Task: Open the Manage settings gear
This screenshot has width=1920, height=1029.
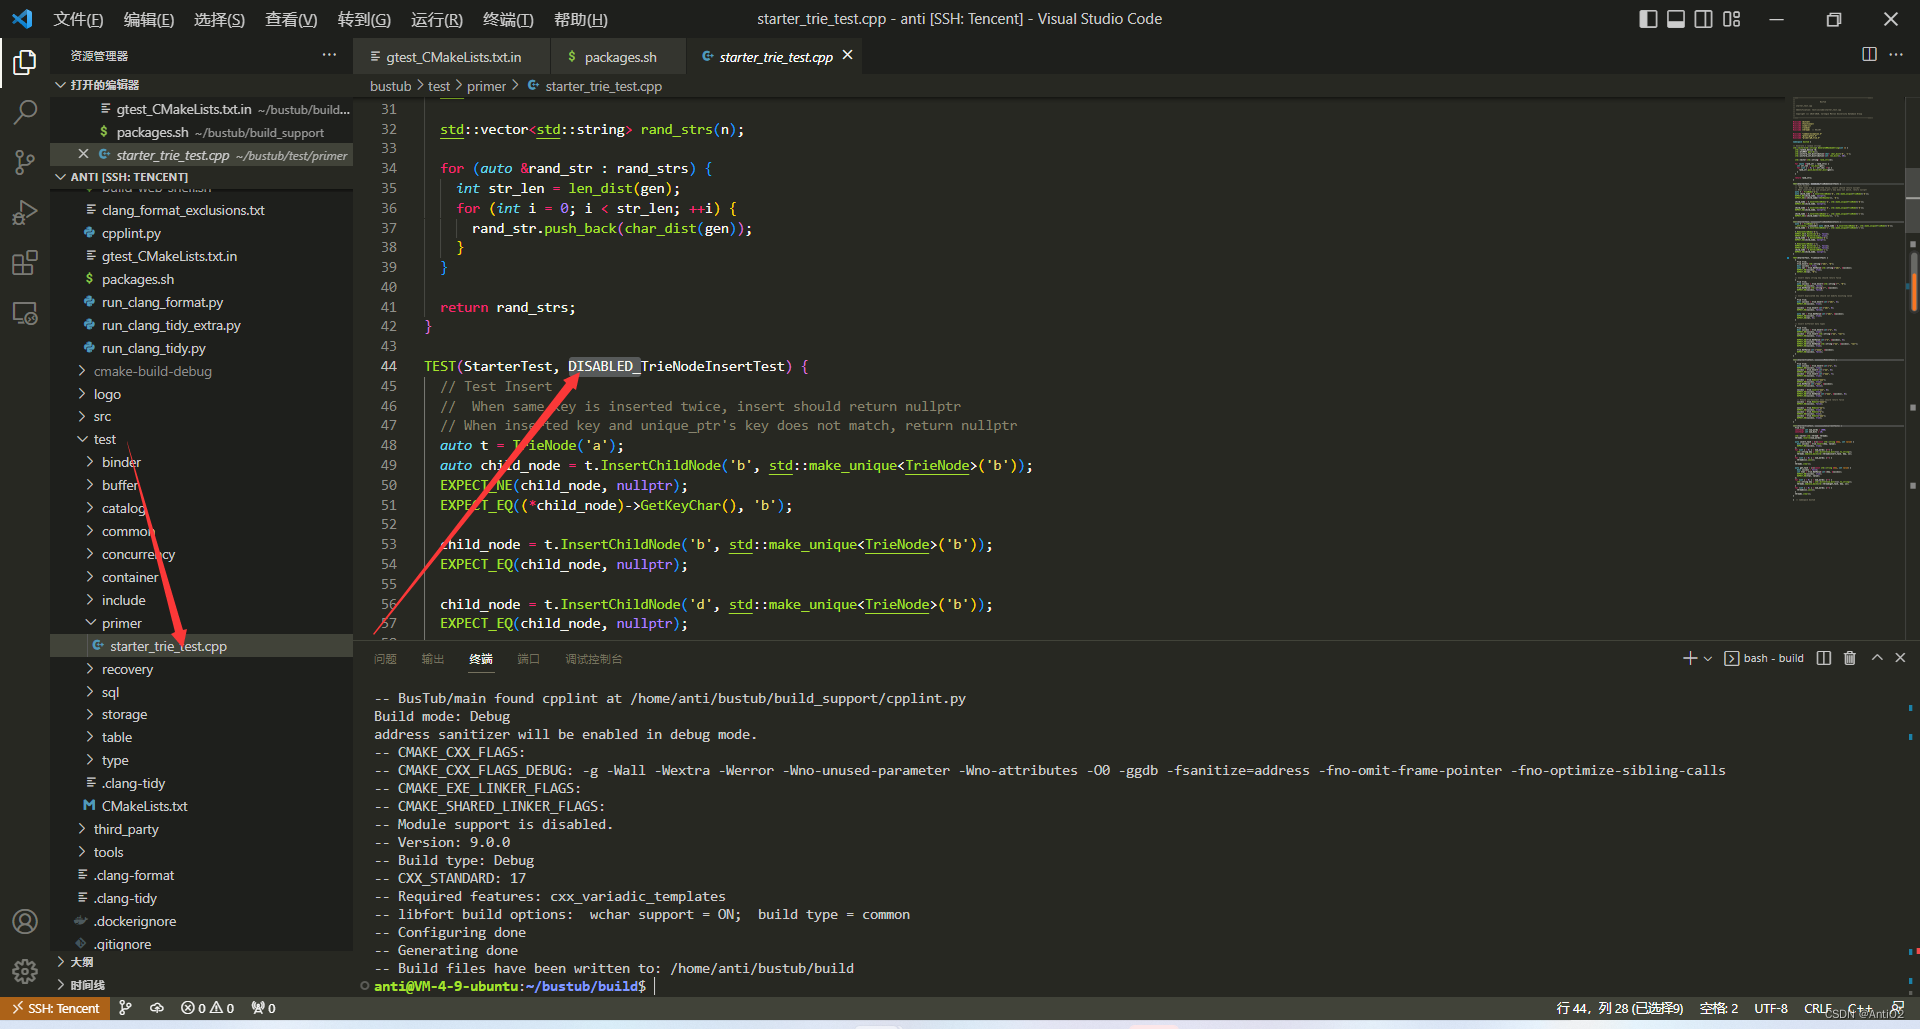Action: [25, 970]
